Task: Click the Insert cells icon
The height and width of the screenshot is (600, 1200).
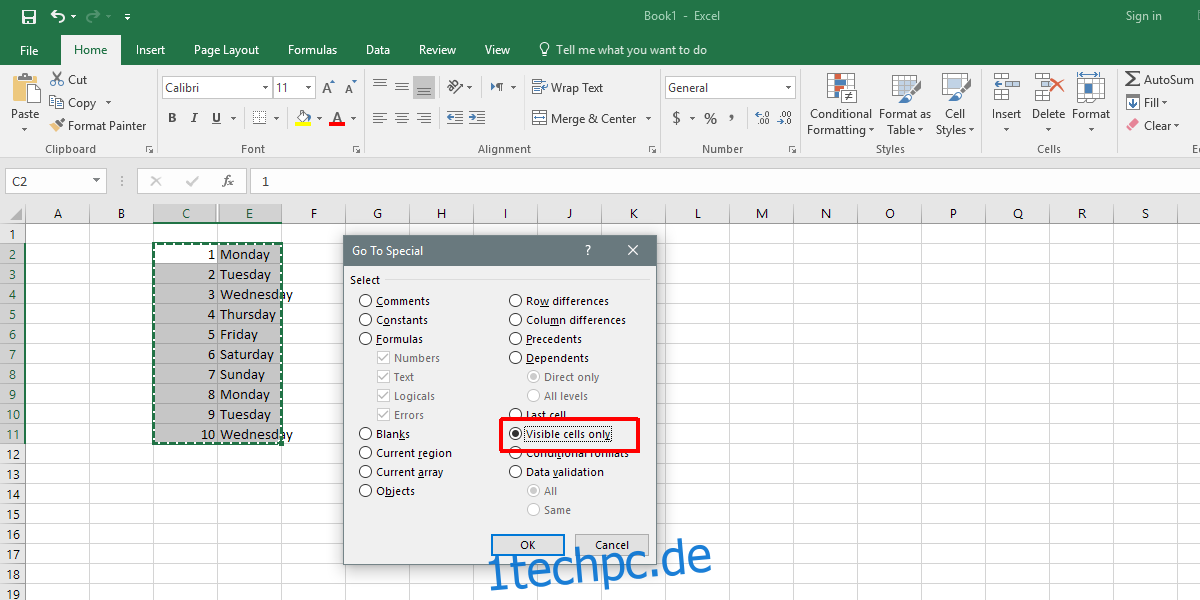Action: (x=1006, y=88)
